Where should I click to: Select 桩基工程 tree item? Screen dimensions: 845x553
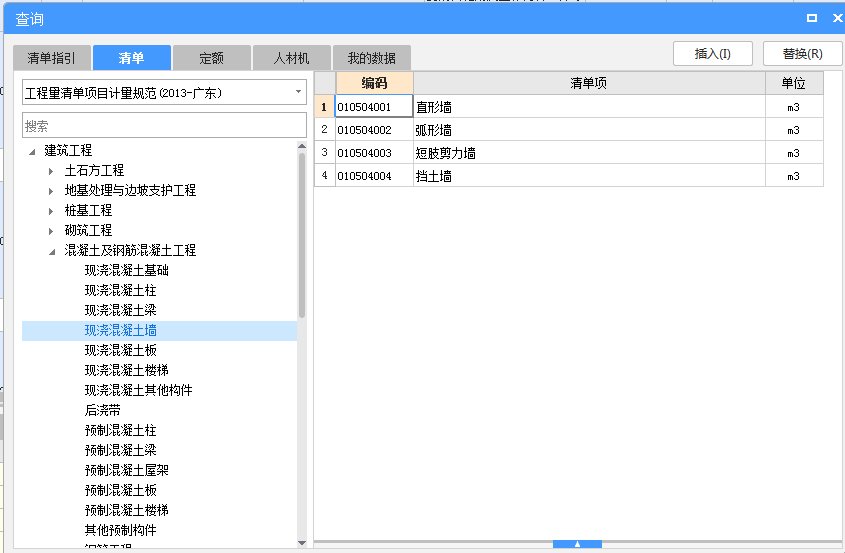(x=88, y=210)
